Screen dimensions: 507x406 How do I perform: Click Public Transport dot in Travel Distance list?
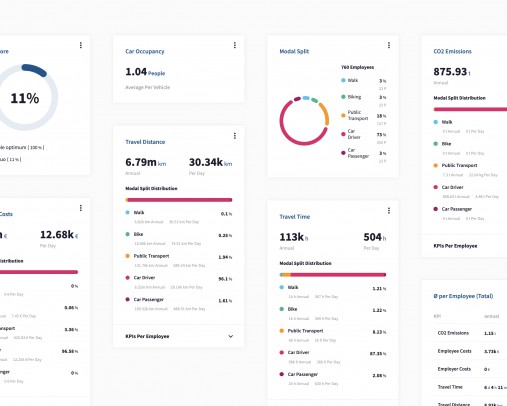(127, 256)
